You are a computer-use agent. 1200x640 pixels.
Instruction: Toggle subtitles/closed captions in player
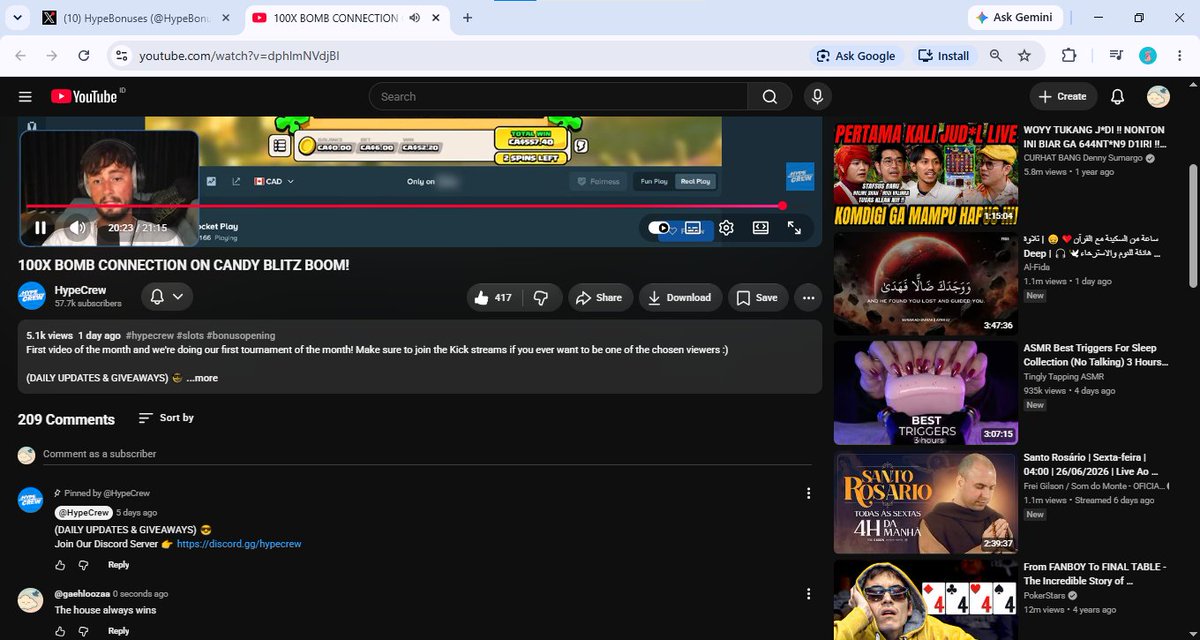tap(692, 228)
